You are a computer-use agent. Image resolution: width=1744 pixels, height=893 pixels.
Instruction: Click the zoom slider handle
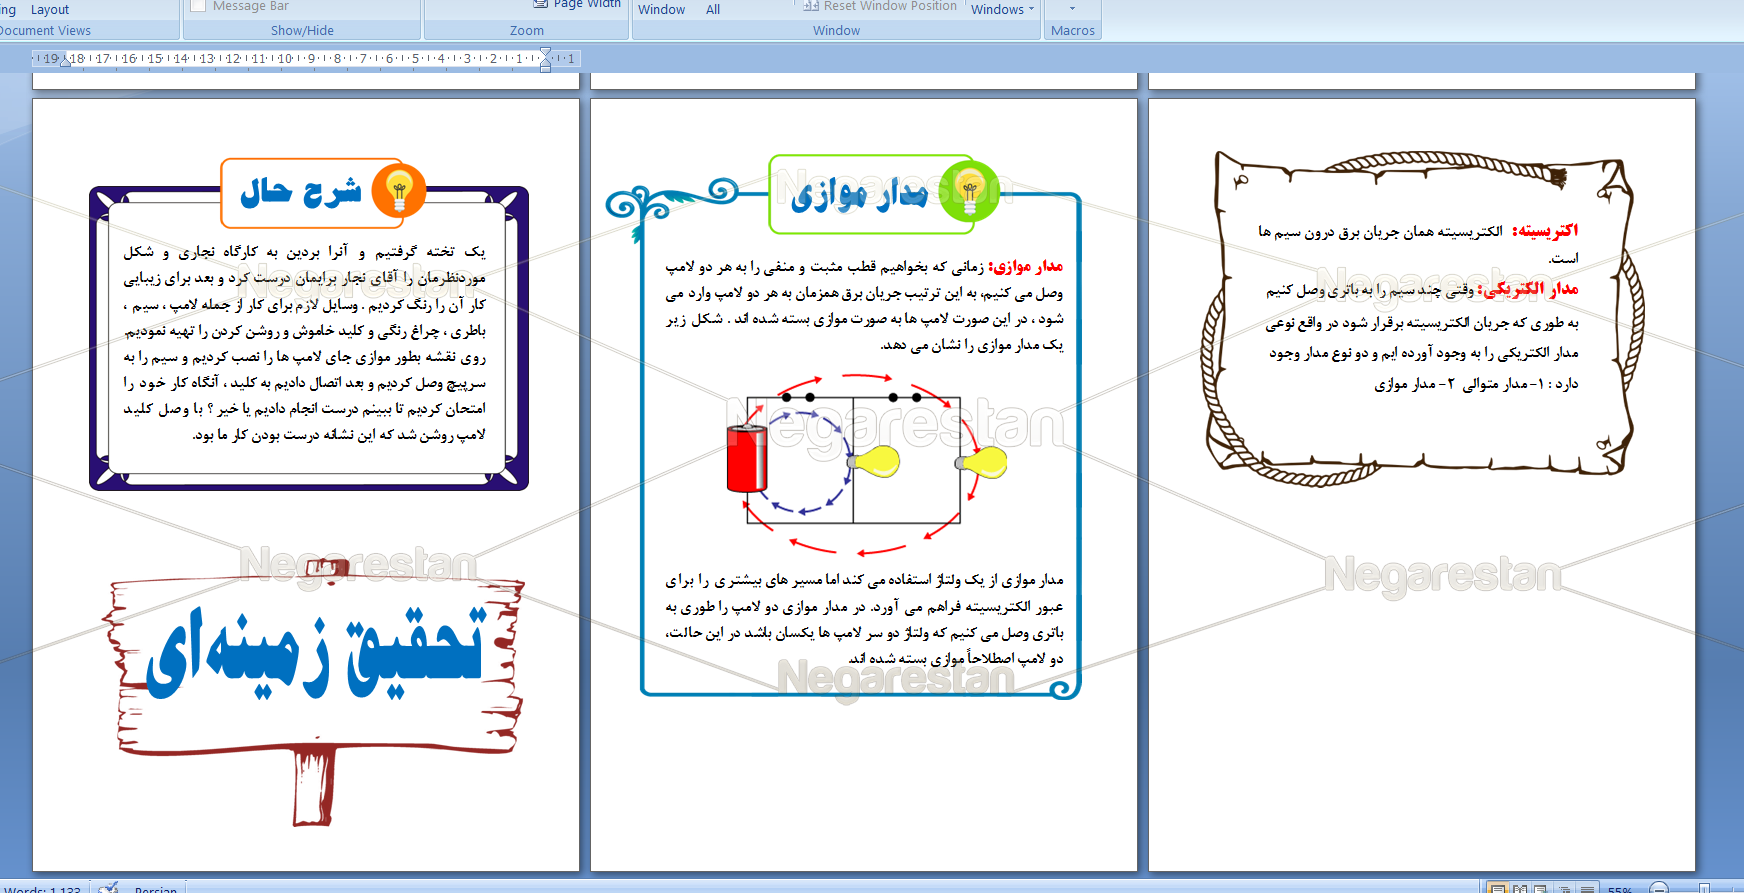pos(1706,888)
